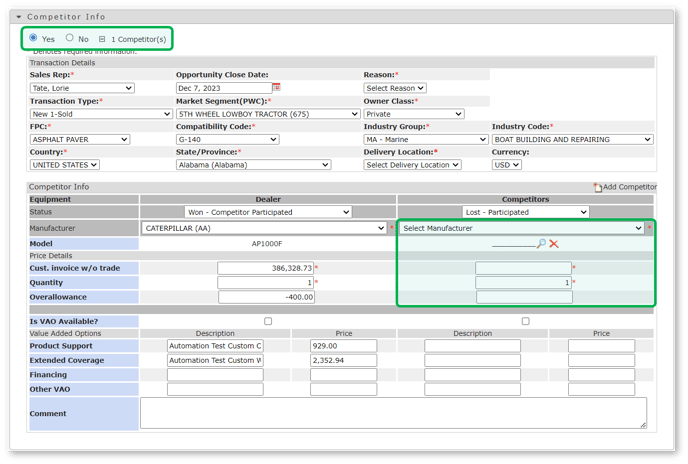This screenshot has width=688, height=464.
Task: Check Dealer Is VAO Available checkbox
Action: [267, 321]
